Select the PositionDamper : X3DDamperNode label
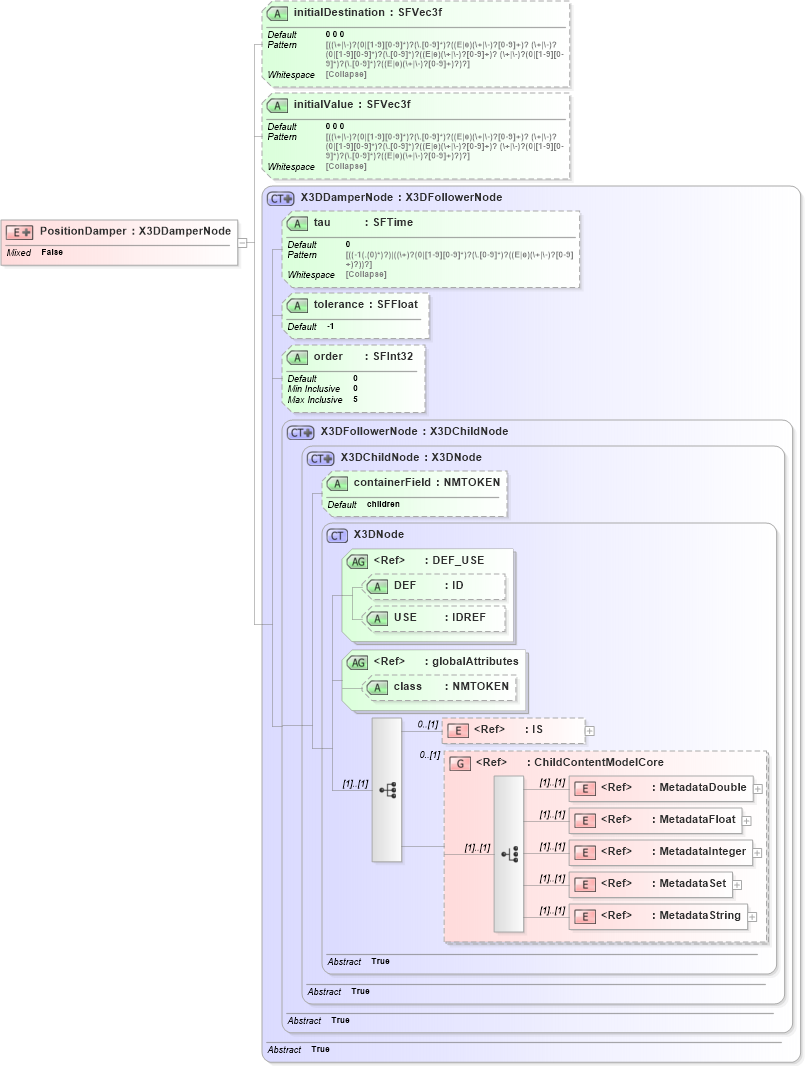The height and width of the screenshot is (1066, 805). (x=135, y=231)
